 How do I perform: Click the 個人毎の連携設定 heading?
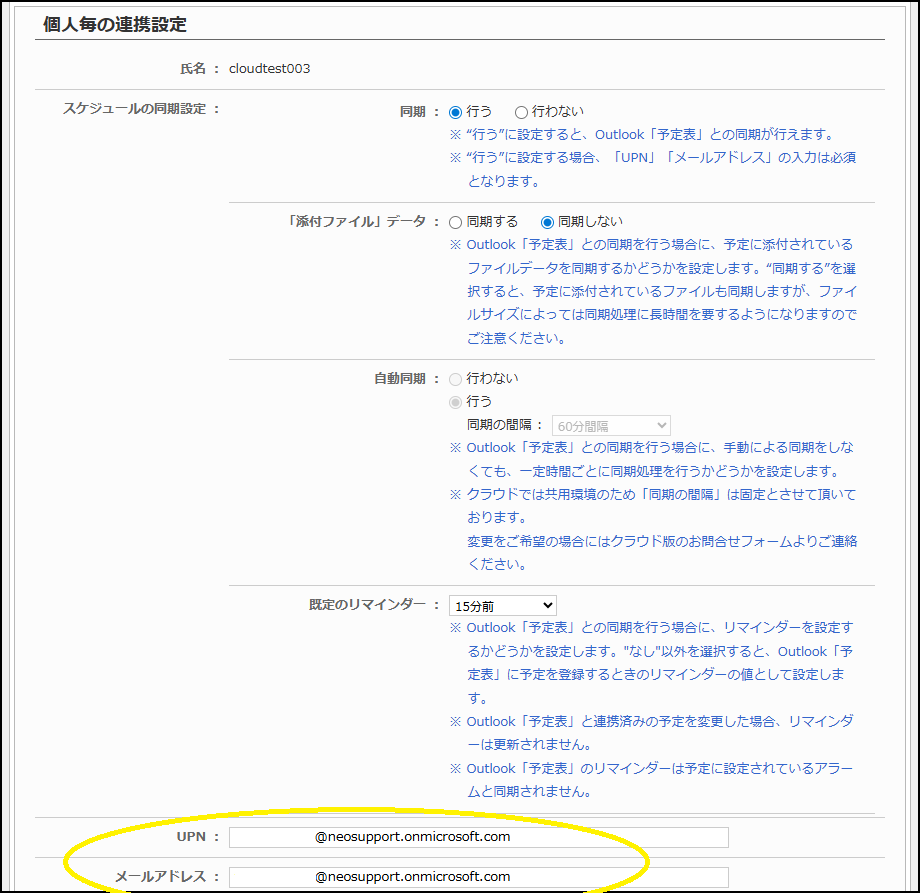[x=115, y=24]
